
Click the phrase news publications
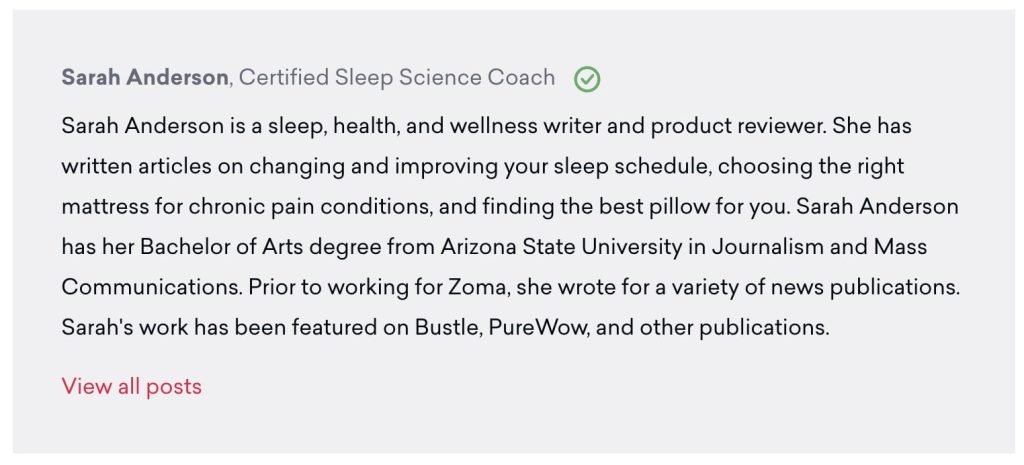click(x=865, y=286)
